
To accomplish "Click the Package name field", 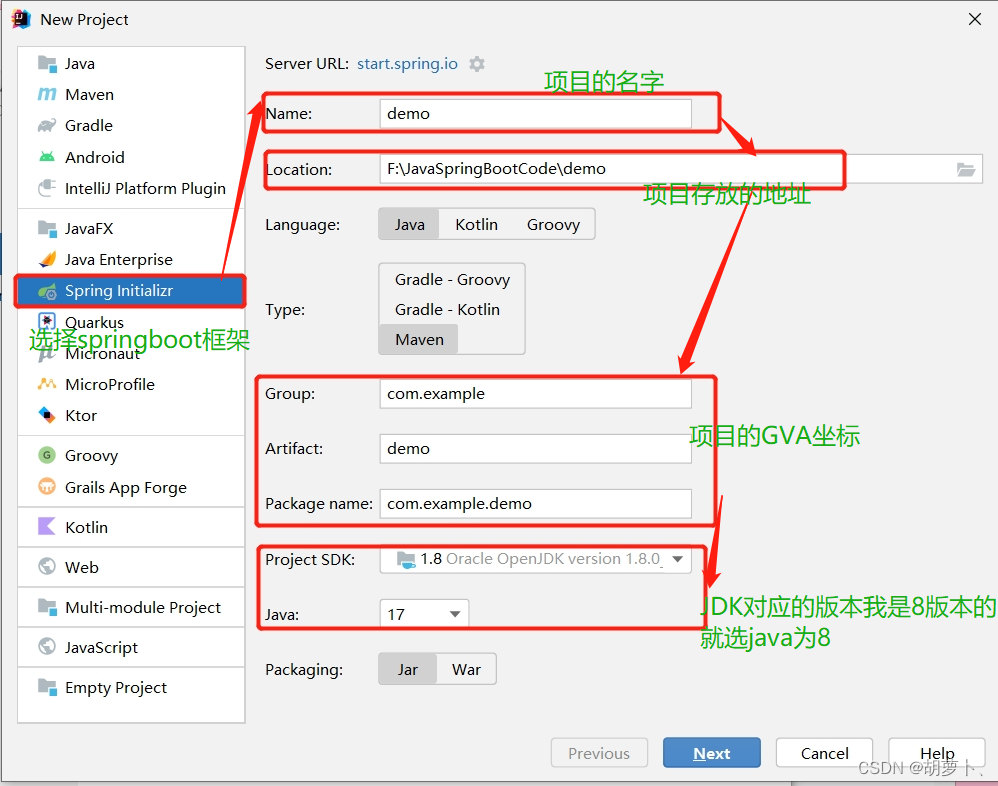I will point(535,503).
